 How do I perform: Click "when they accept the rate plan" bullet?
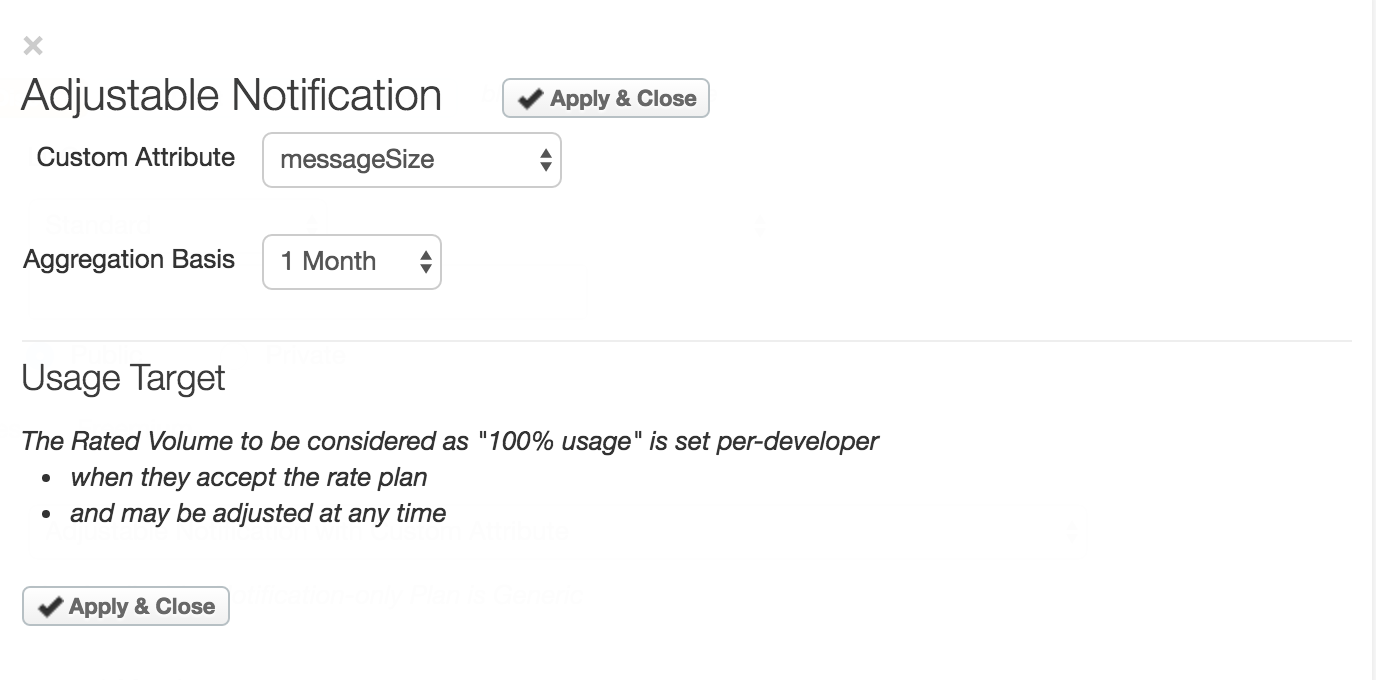pyautogui.click(x=249, y=477)
